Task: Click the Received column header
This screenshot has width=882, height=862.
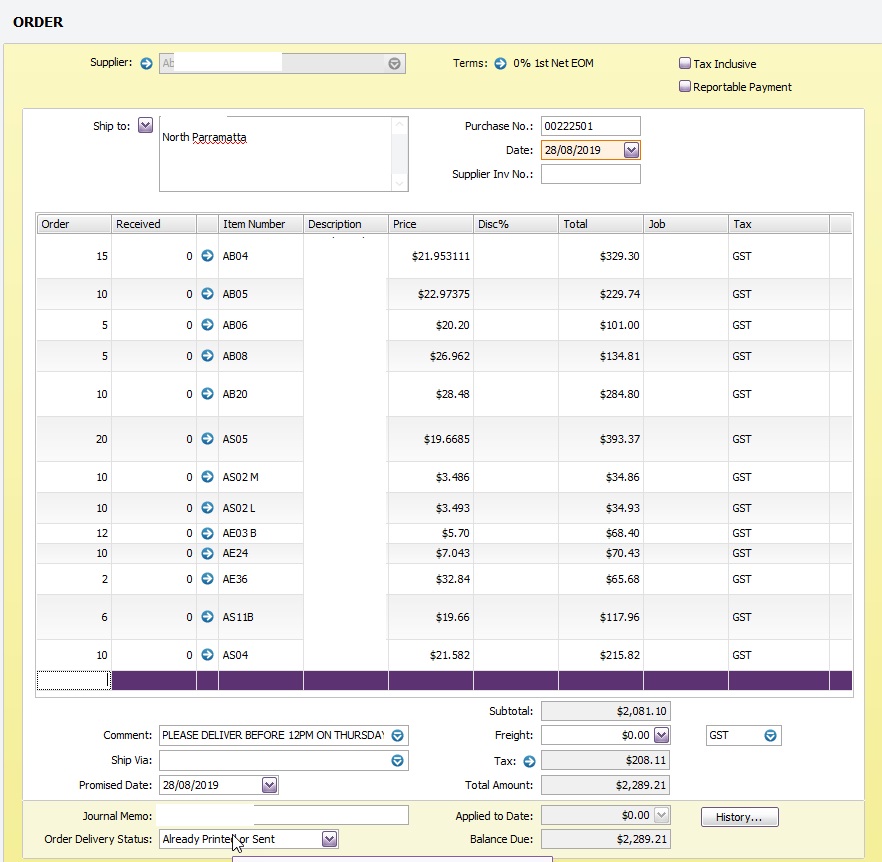Action: [154, 224]
